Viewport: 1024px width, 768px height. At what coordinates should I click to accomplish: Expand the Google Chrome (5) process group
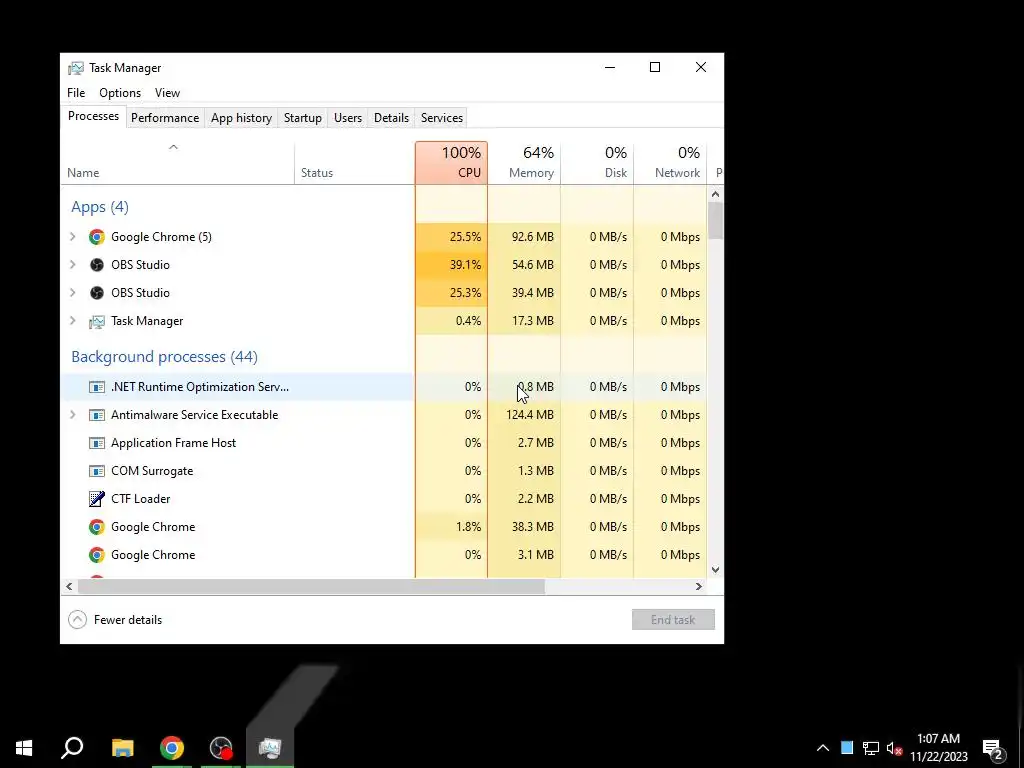[x=72, y=237]
